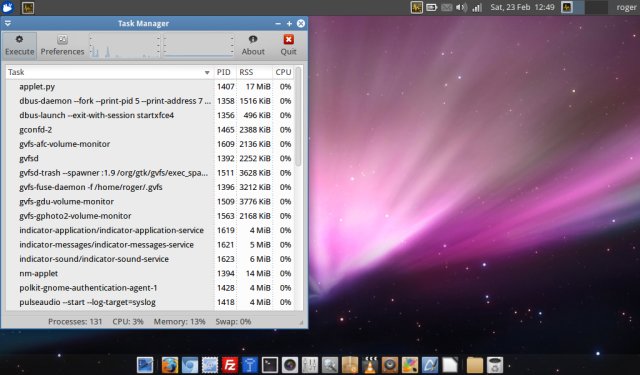Launch Firefox from the dock
This screenshot has width=640, height=375.
169,365
